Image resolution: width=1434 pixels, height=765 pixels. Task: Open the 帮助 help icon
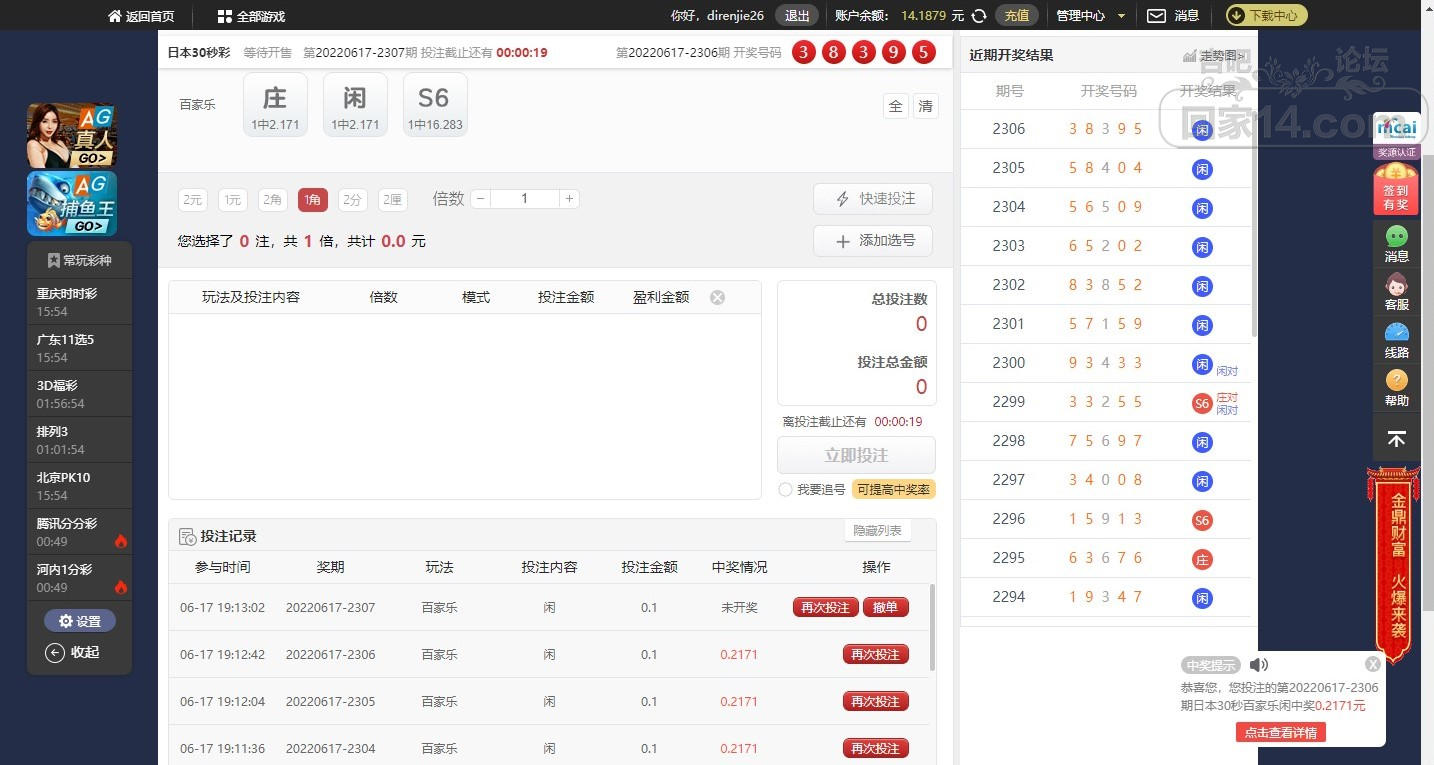1396,388
